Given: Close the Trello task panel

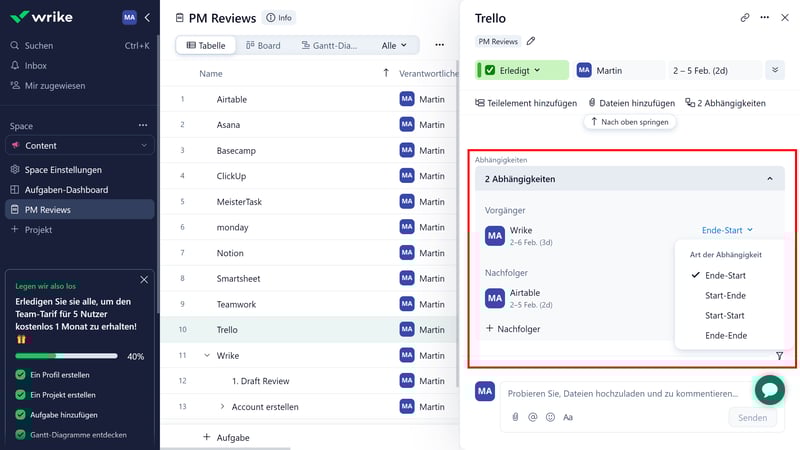Looking at the screenshot, I should pyautogui.click(x=785, y=17).
